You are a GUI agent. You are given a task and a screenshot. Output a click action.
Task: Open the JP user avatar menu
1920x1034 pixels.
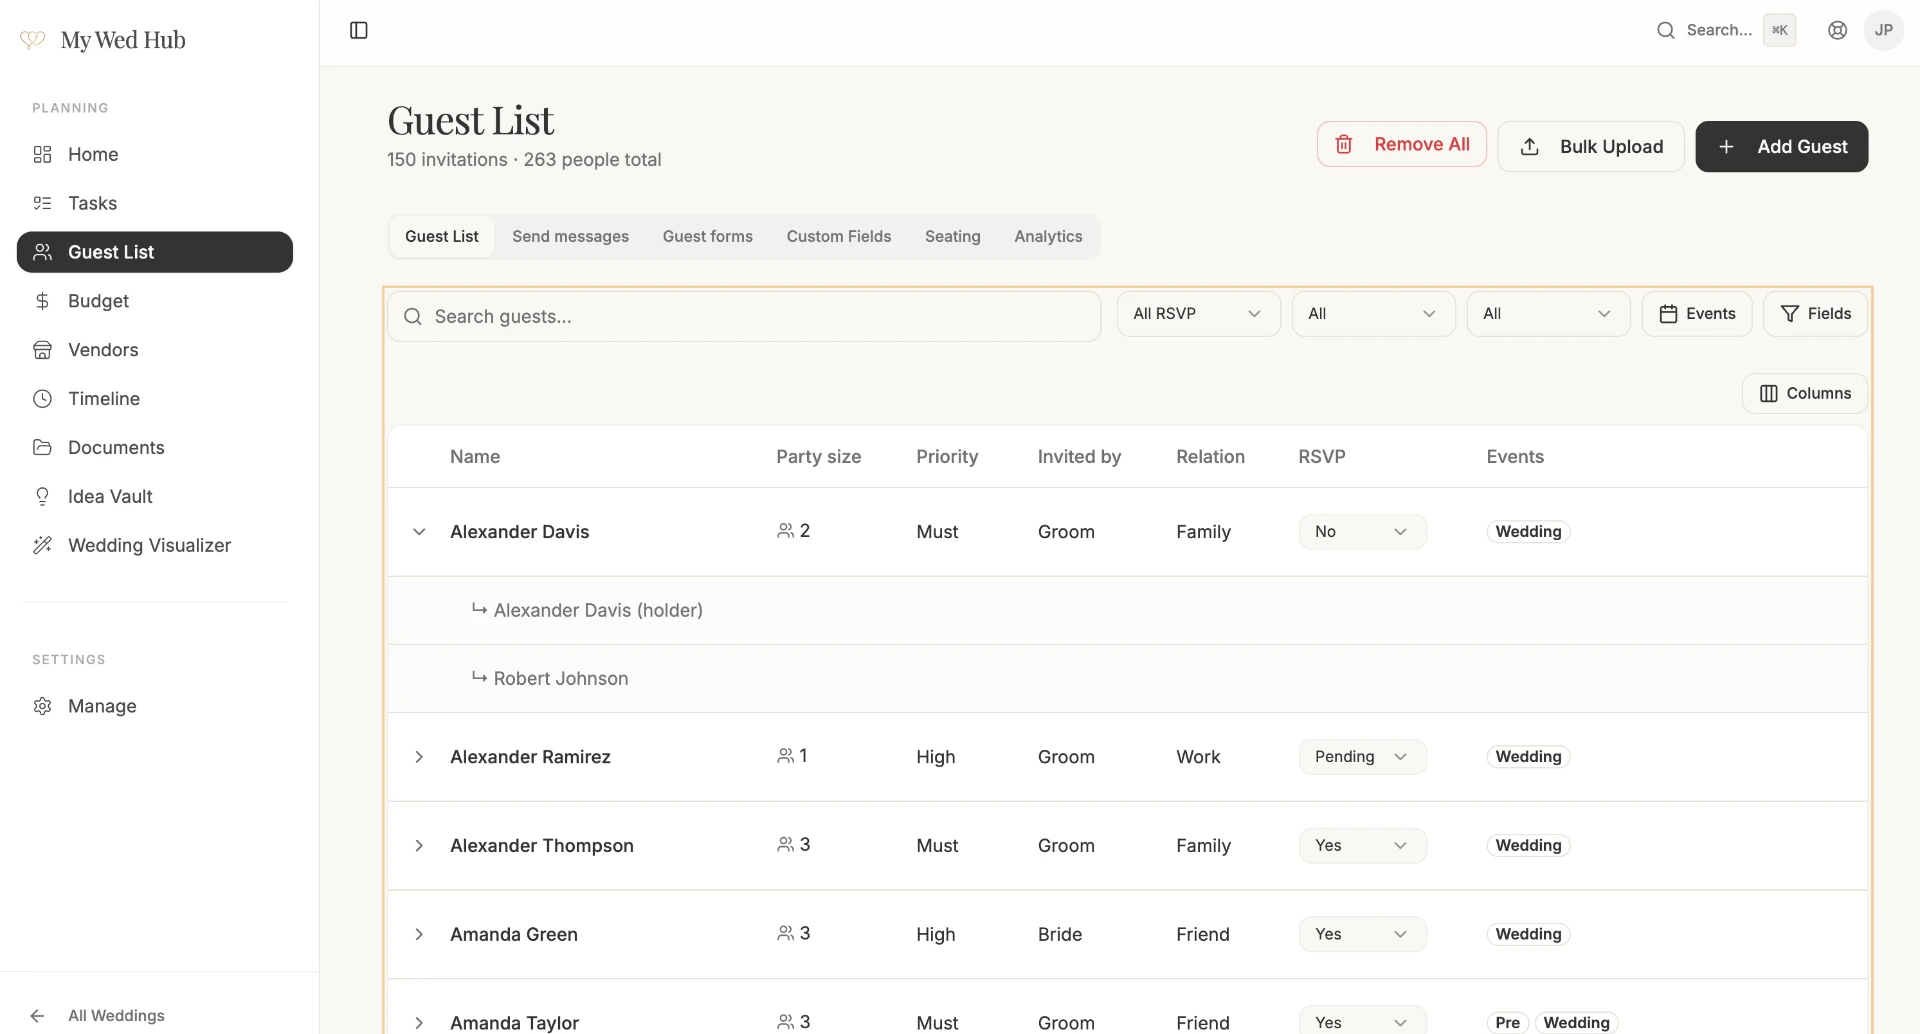click(1883, 30)
